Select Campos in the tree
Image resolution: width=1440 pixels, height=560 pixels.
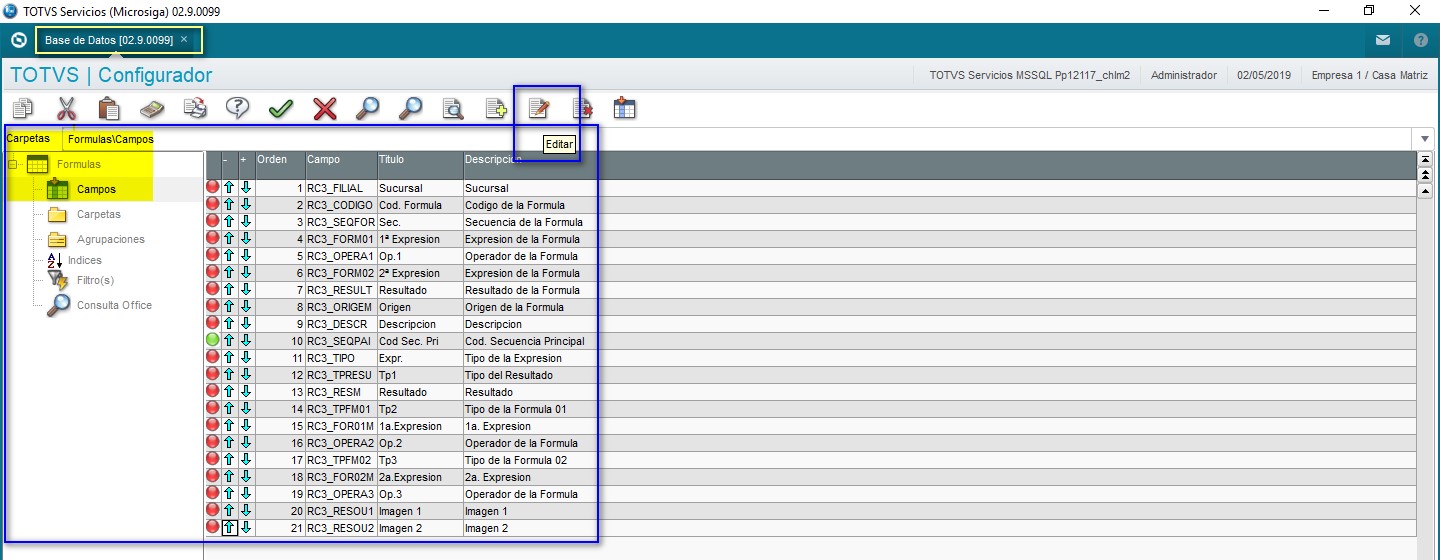coord(96,189)
